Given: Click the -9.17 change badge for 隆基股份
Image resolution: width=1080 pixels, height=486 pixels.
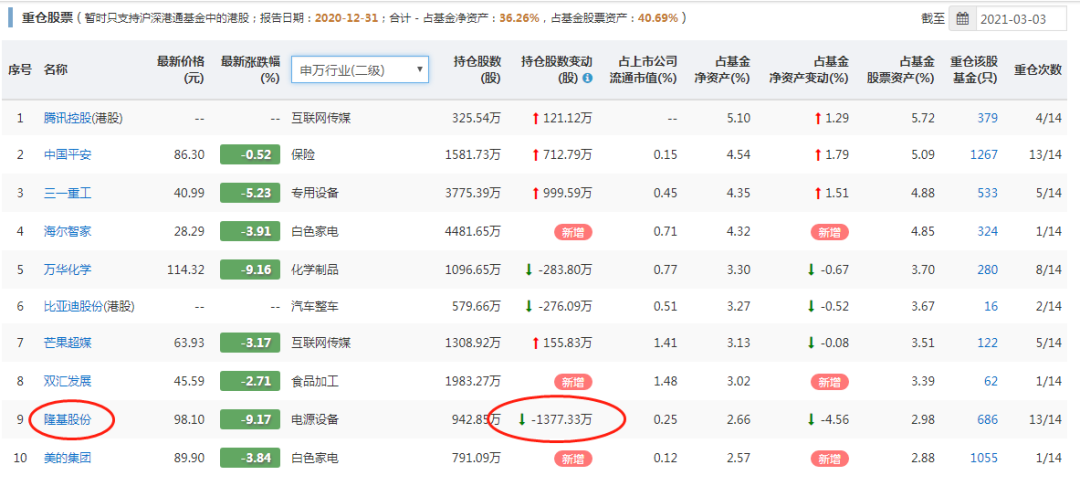Looking at the screenshot, I should (251, 419).
